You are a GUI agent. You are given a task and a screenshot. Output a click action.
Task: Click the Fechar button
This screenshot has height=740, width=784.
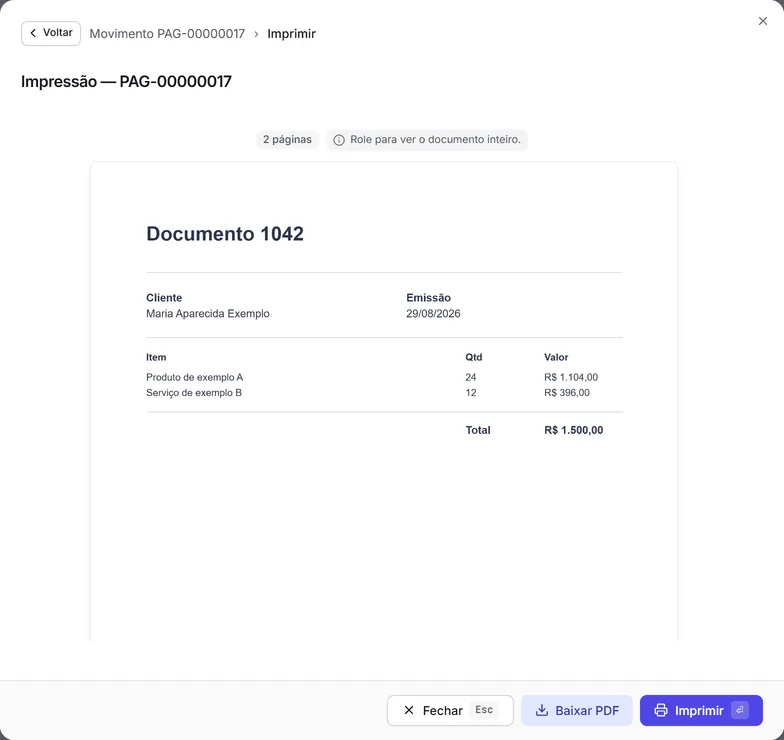(450, 710)
